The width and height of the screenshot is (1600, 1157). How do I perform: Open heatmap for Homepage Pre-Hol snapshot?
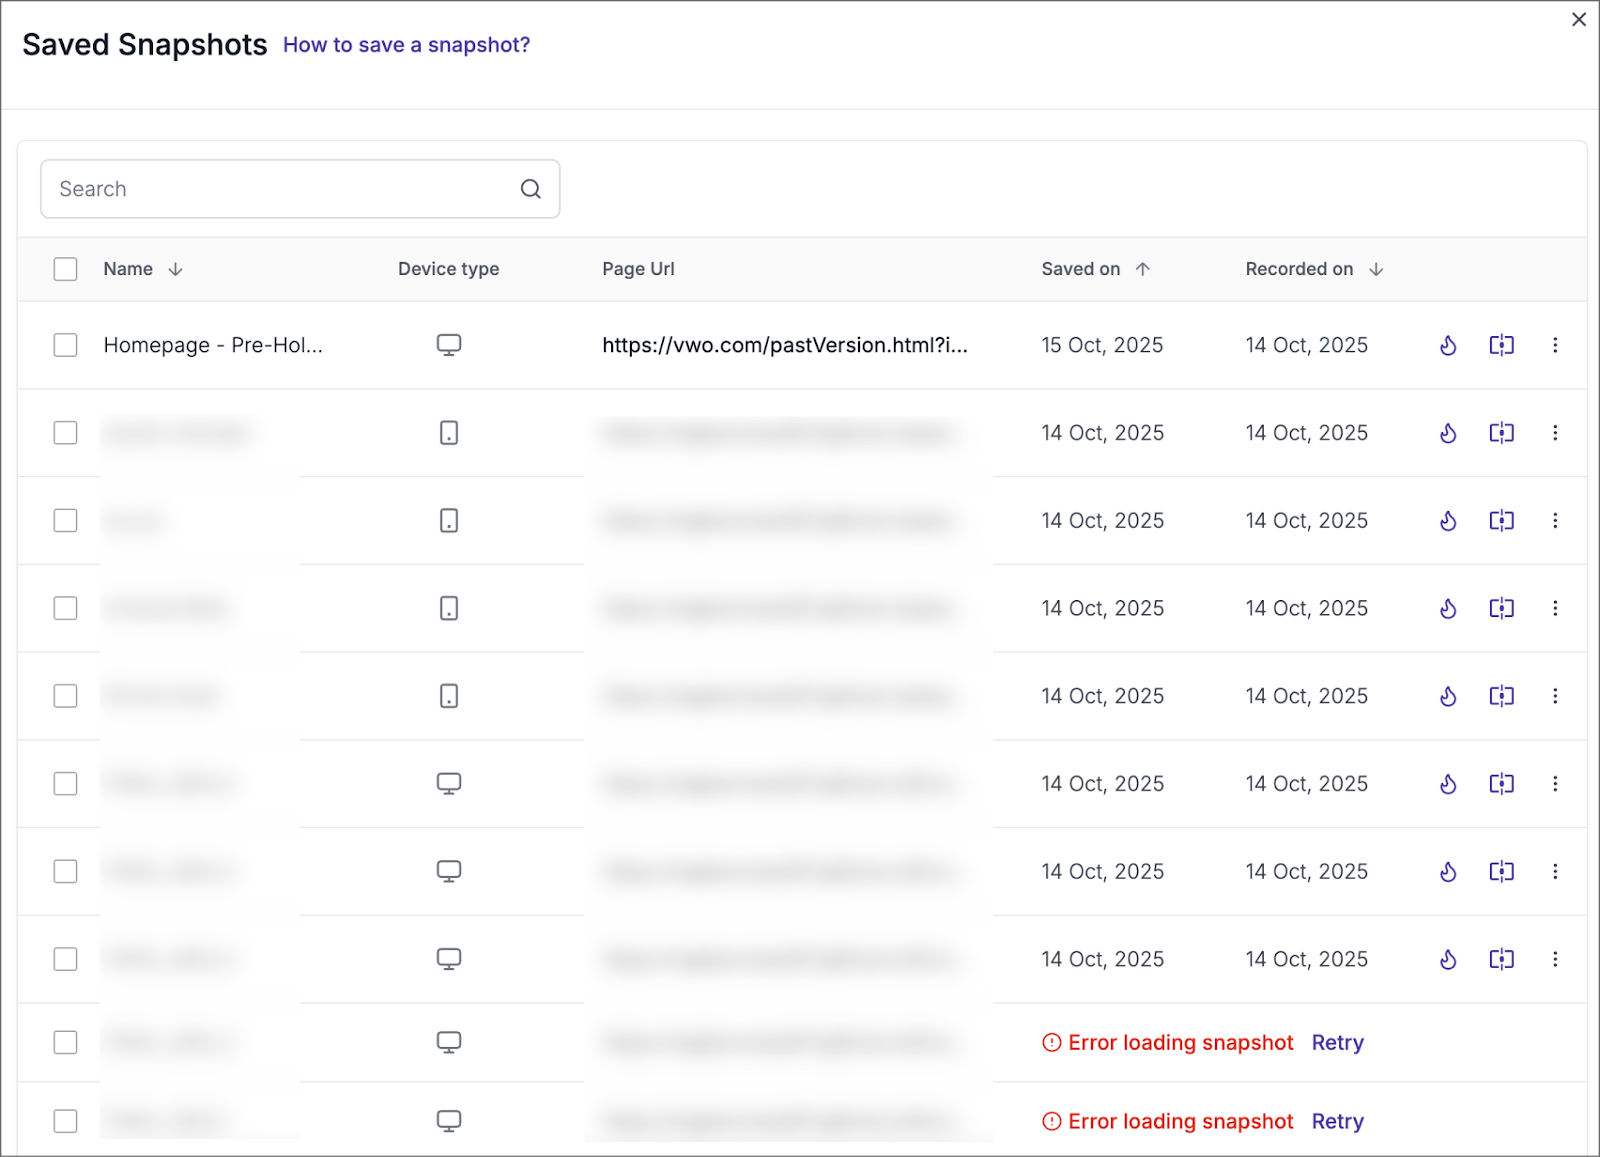coord(1447,345)
